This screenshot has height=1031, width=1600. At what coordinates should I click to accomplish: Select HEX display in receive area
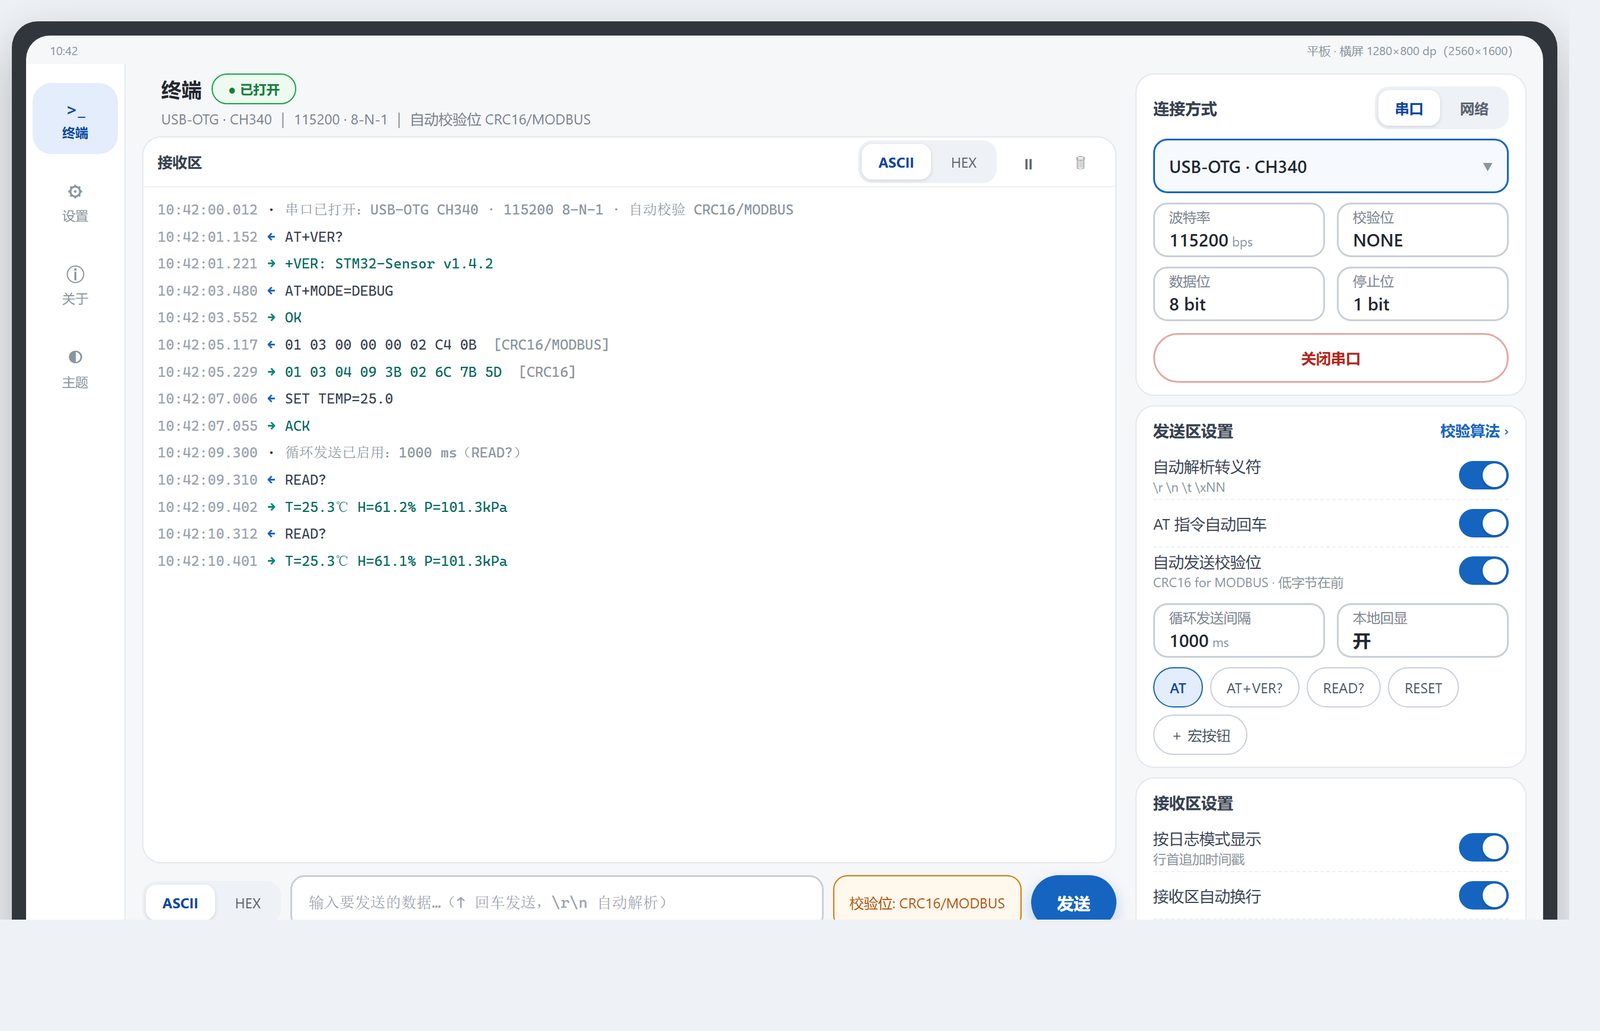point(963,163)
